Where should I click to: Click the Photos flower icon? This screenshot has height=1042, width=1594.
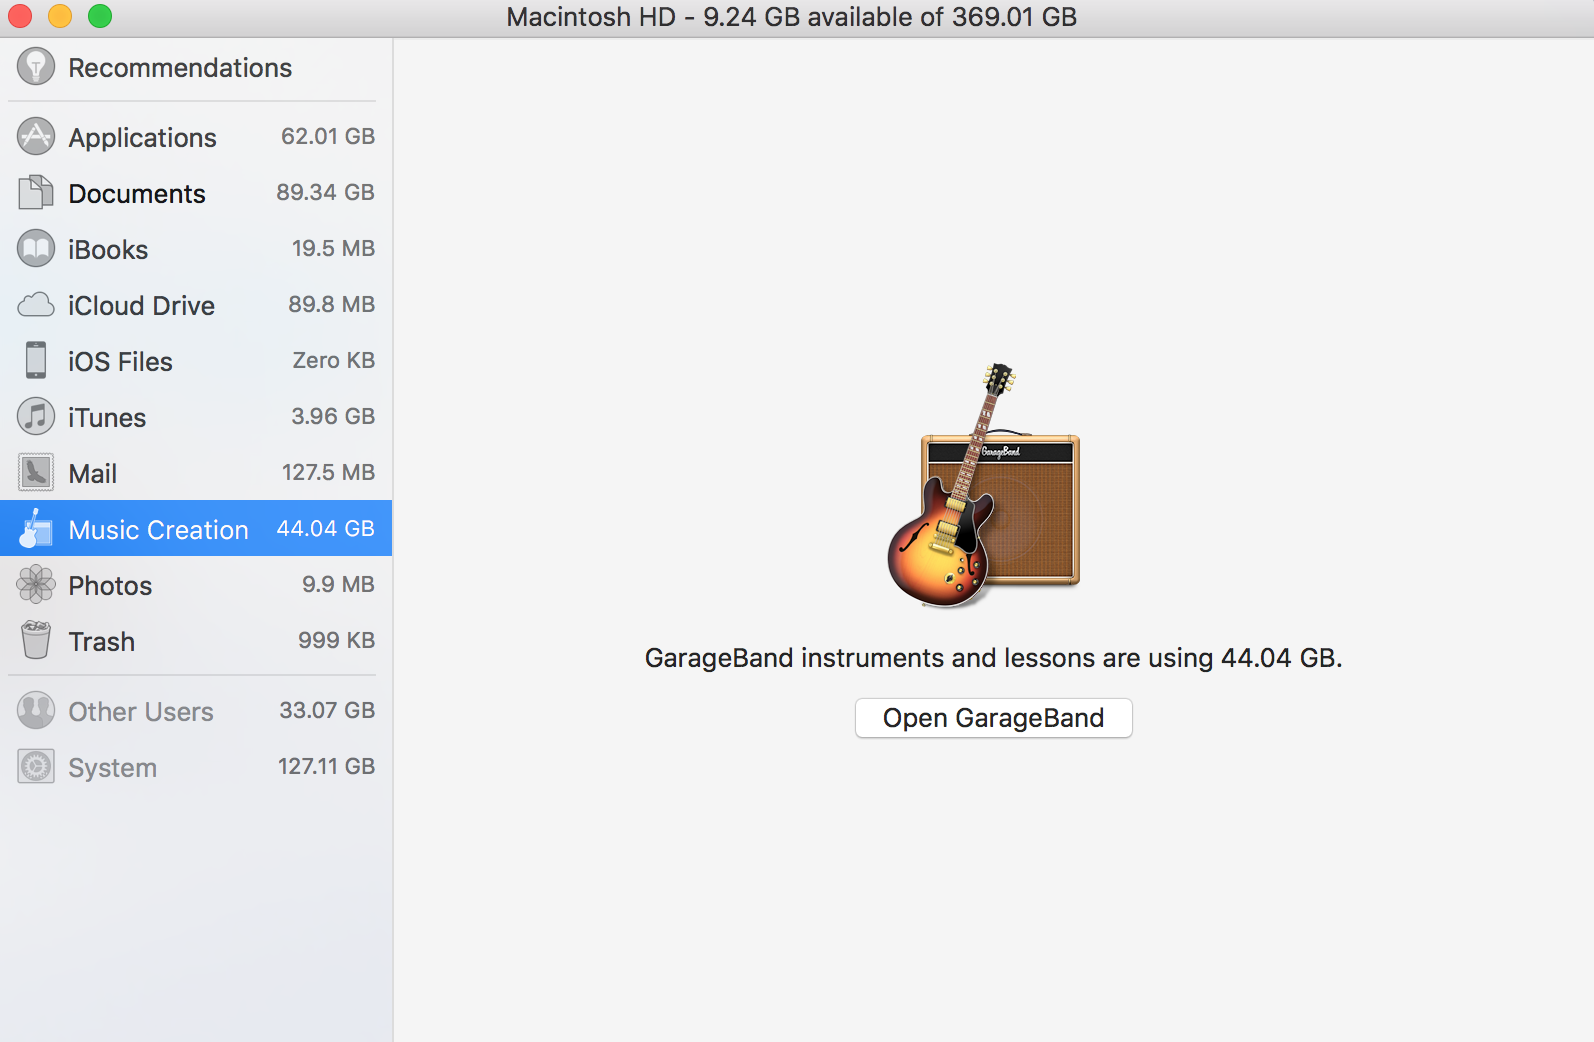[36, 584]
